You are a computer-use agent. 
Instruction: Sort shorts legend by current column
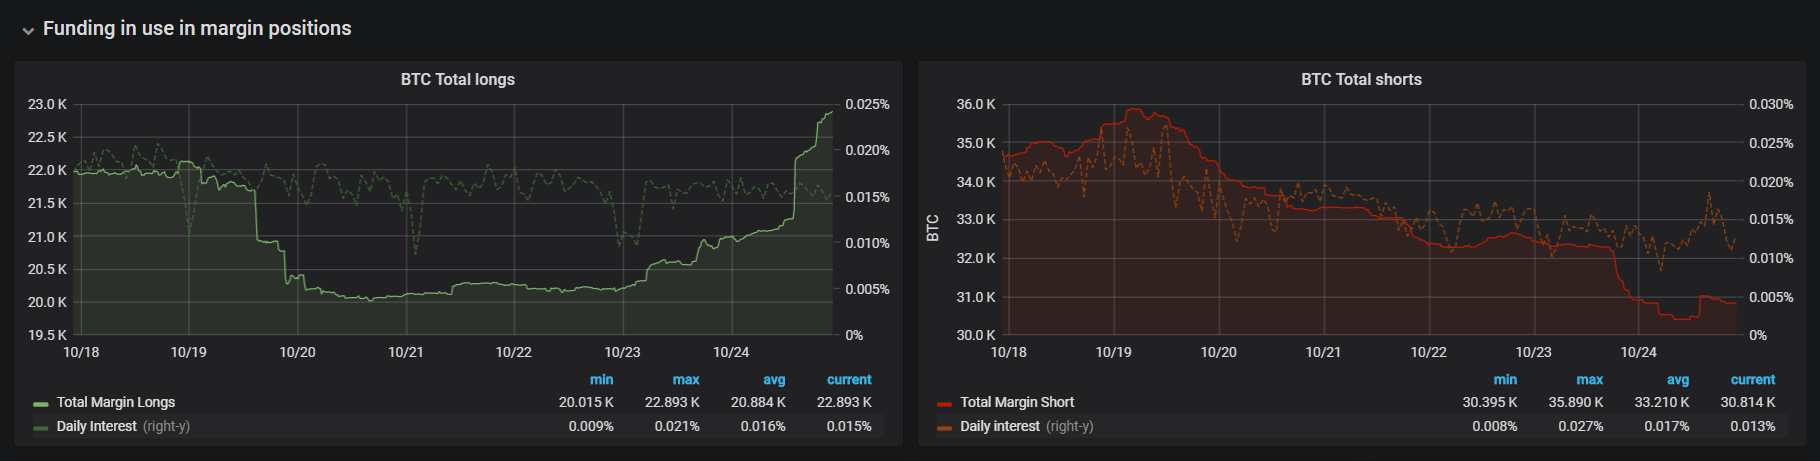[x=1752, y=380]
